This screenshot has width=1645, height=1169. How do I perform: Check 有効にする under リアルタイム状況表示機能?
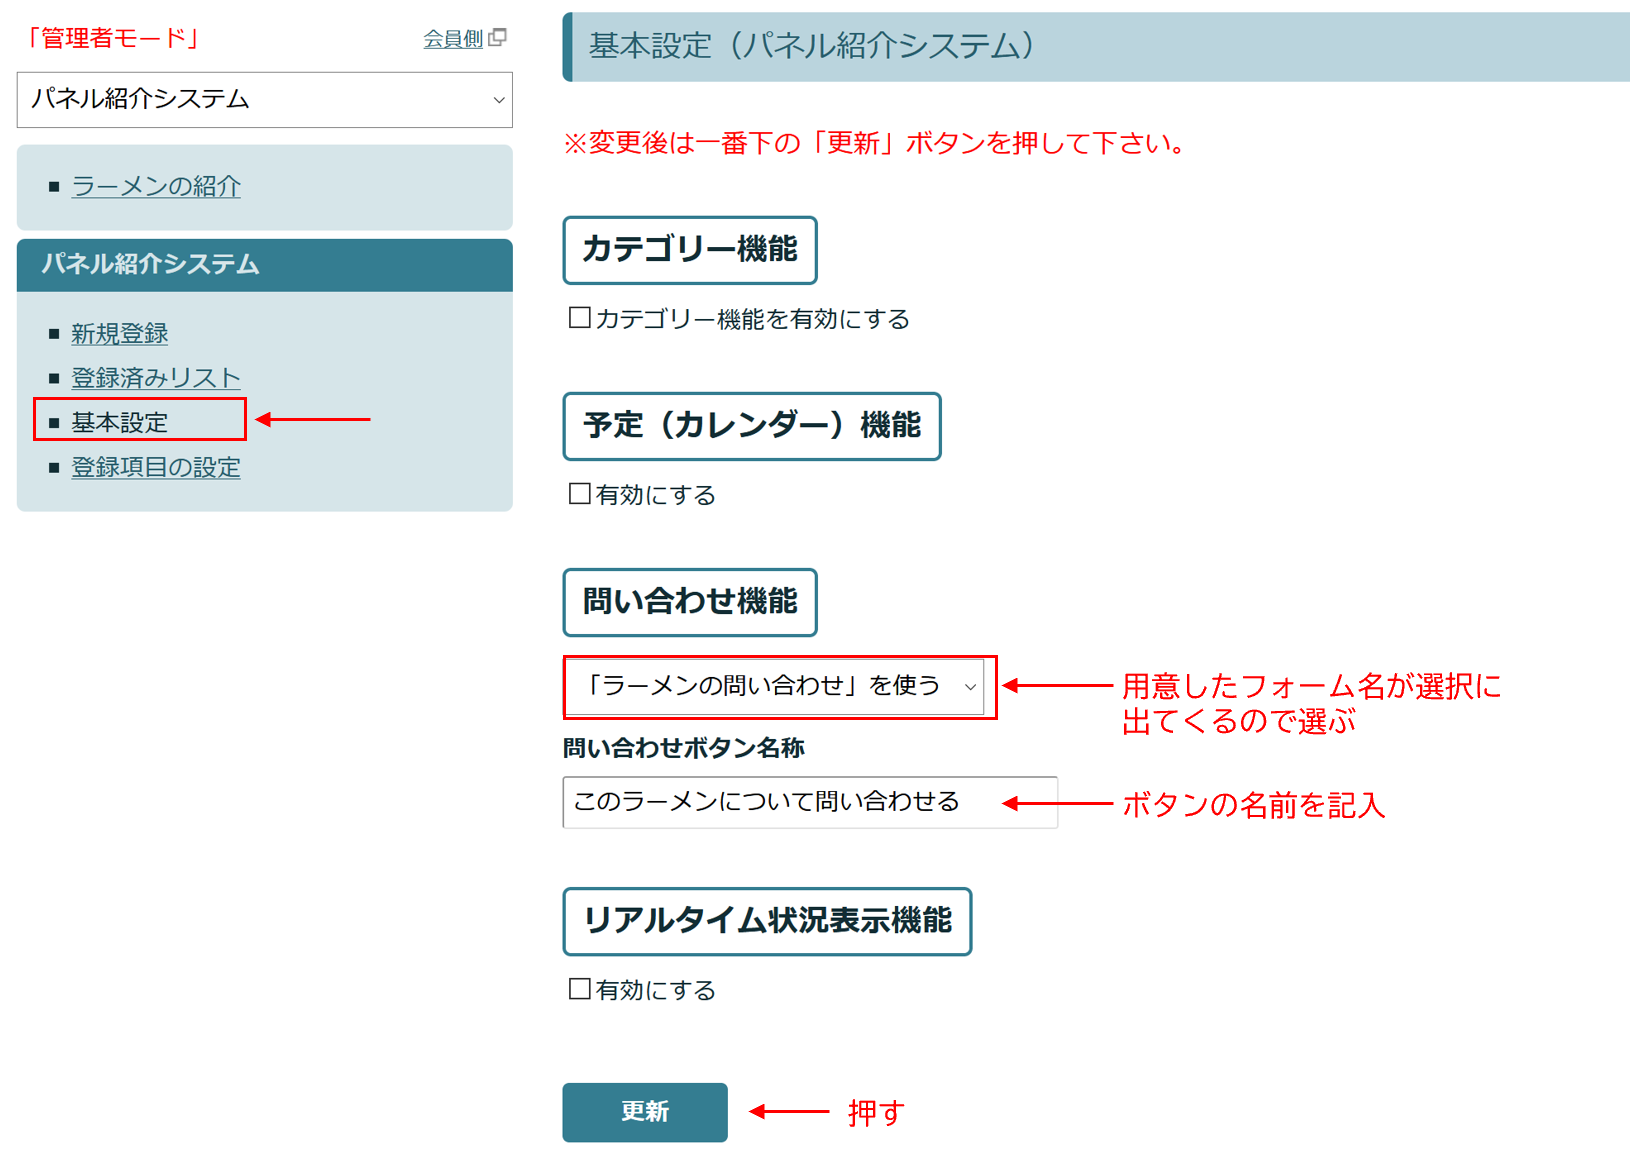click(x=580, y=989)
